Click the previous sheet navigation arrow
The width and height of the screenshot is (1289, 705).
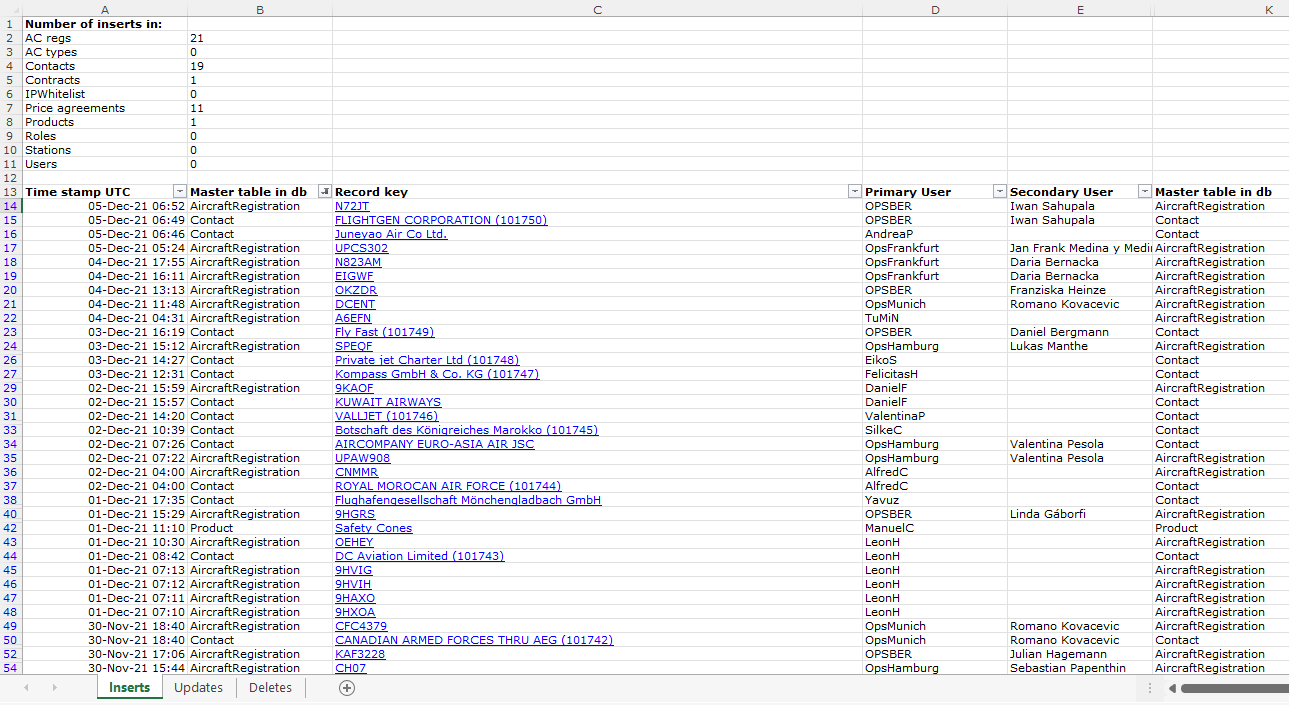tap(26, 688)
